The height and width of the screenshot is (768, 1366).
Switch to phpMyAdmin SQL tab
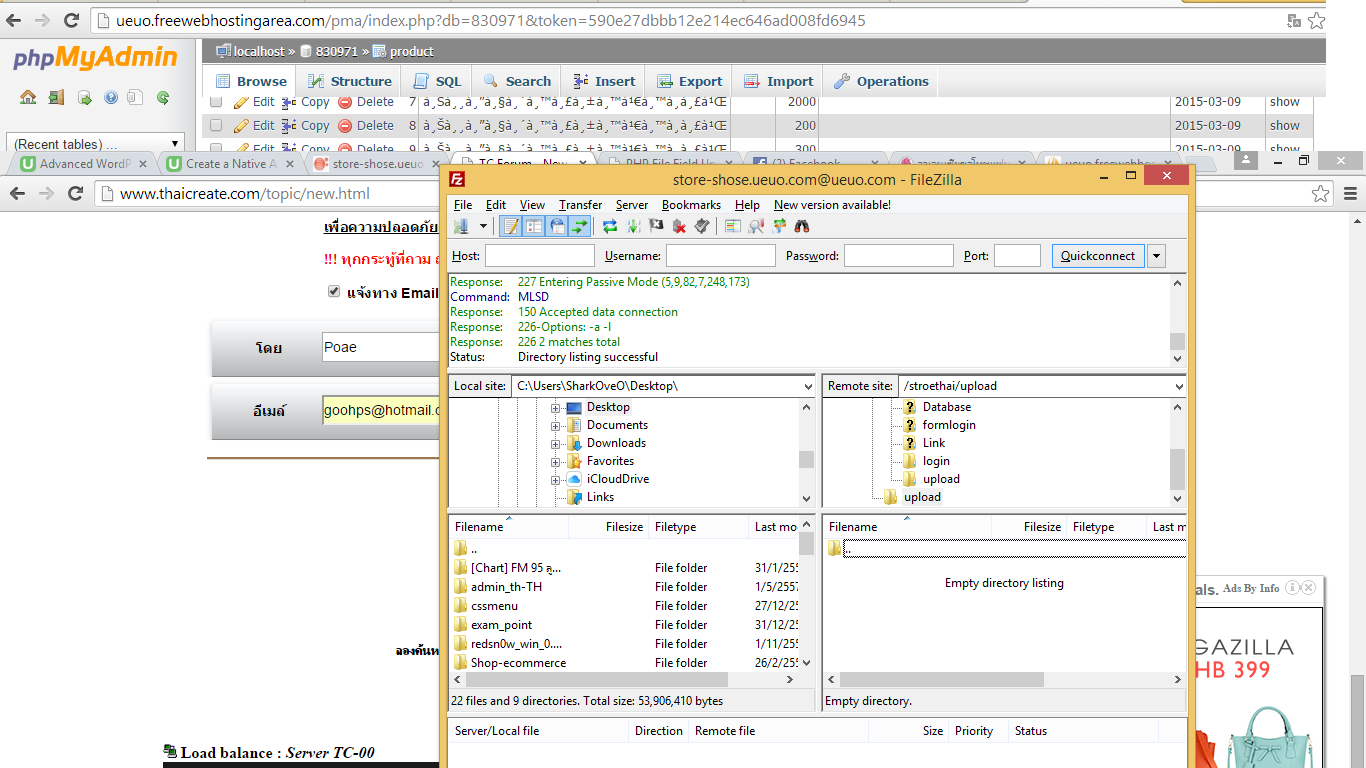pos(436,82)
